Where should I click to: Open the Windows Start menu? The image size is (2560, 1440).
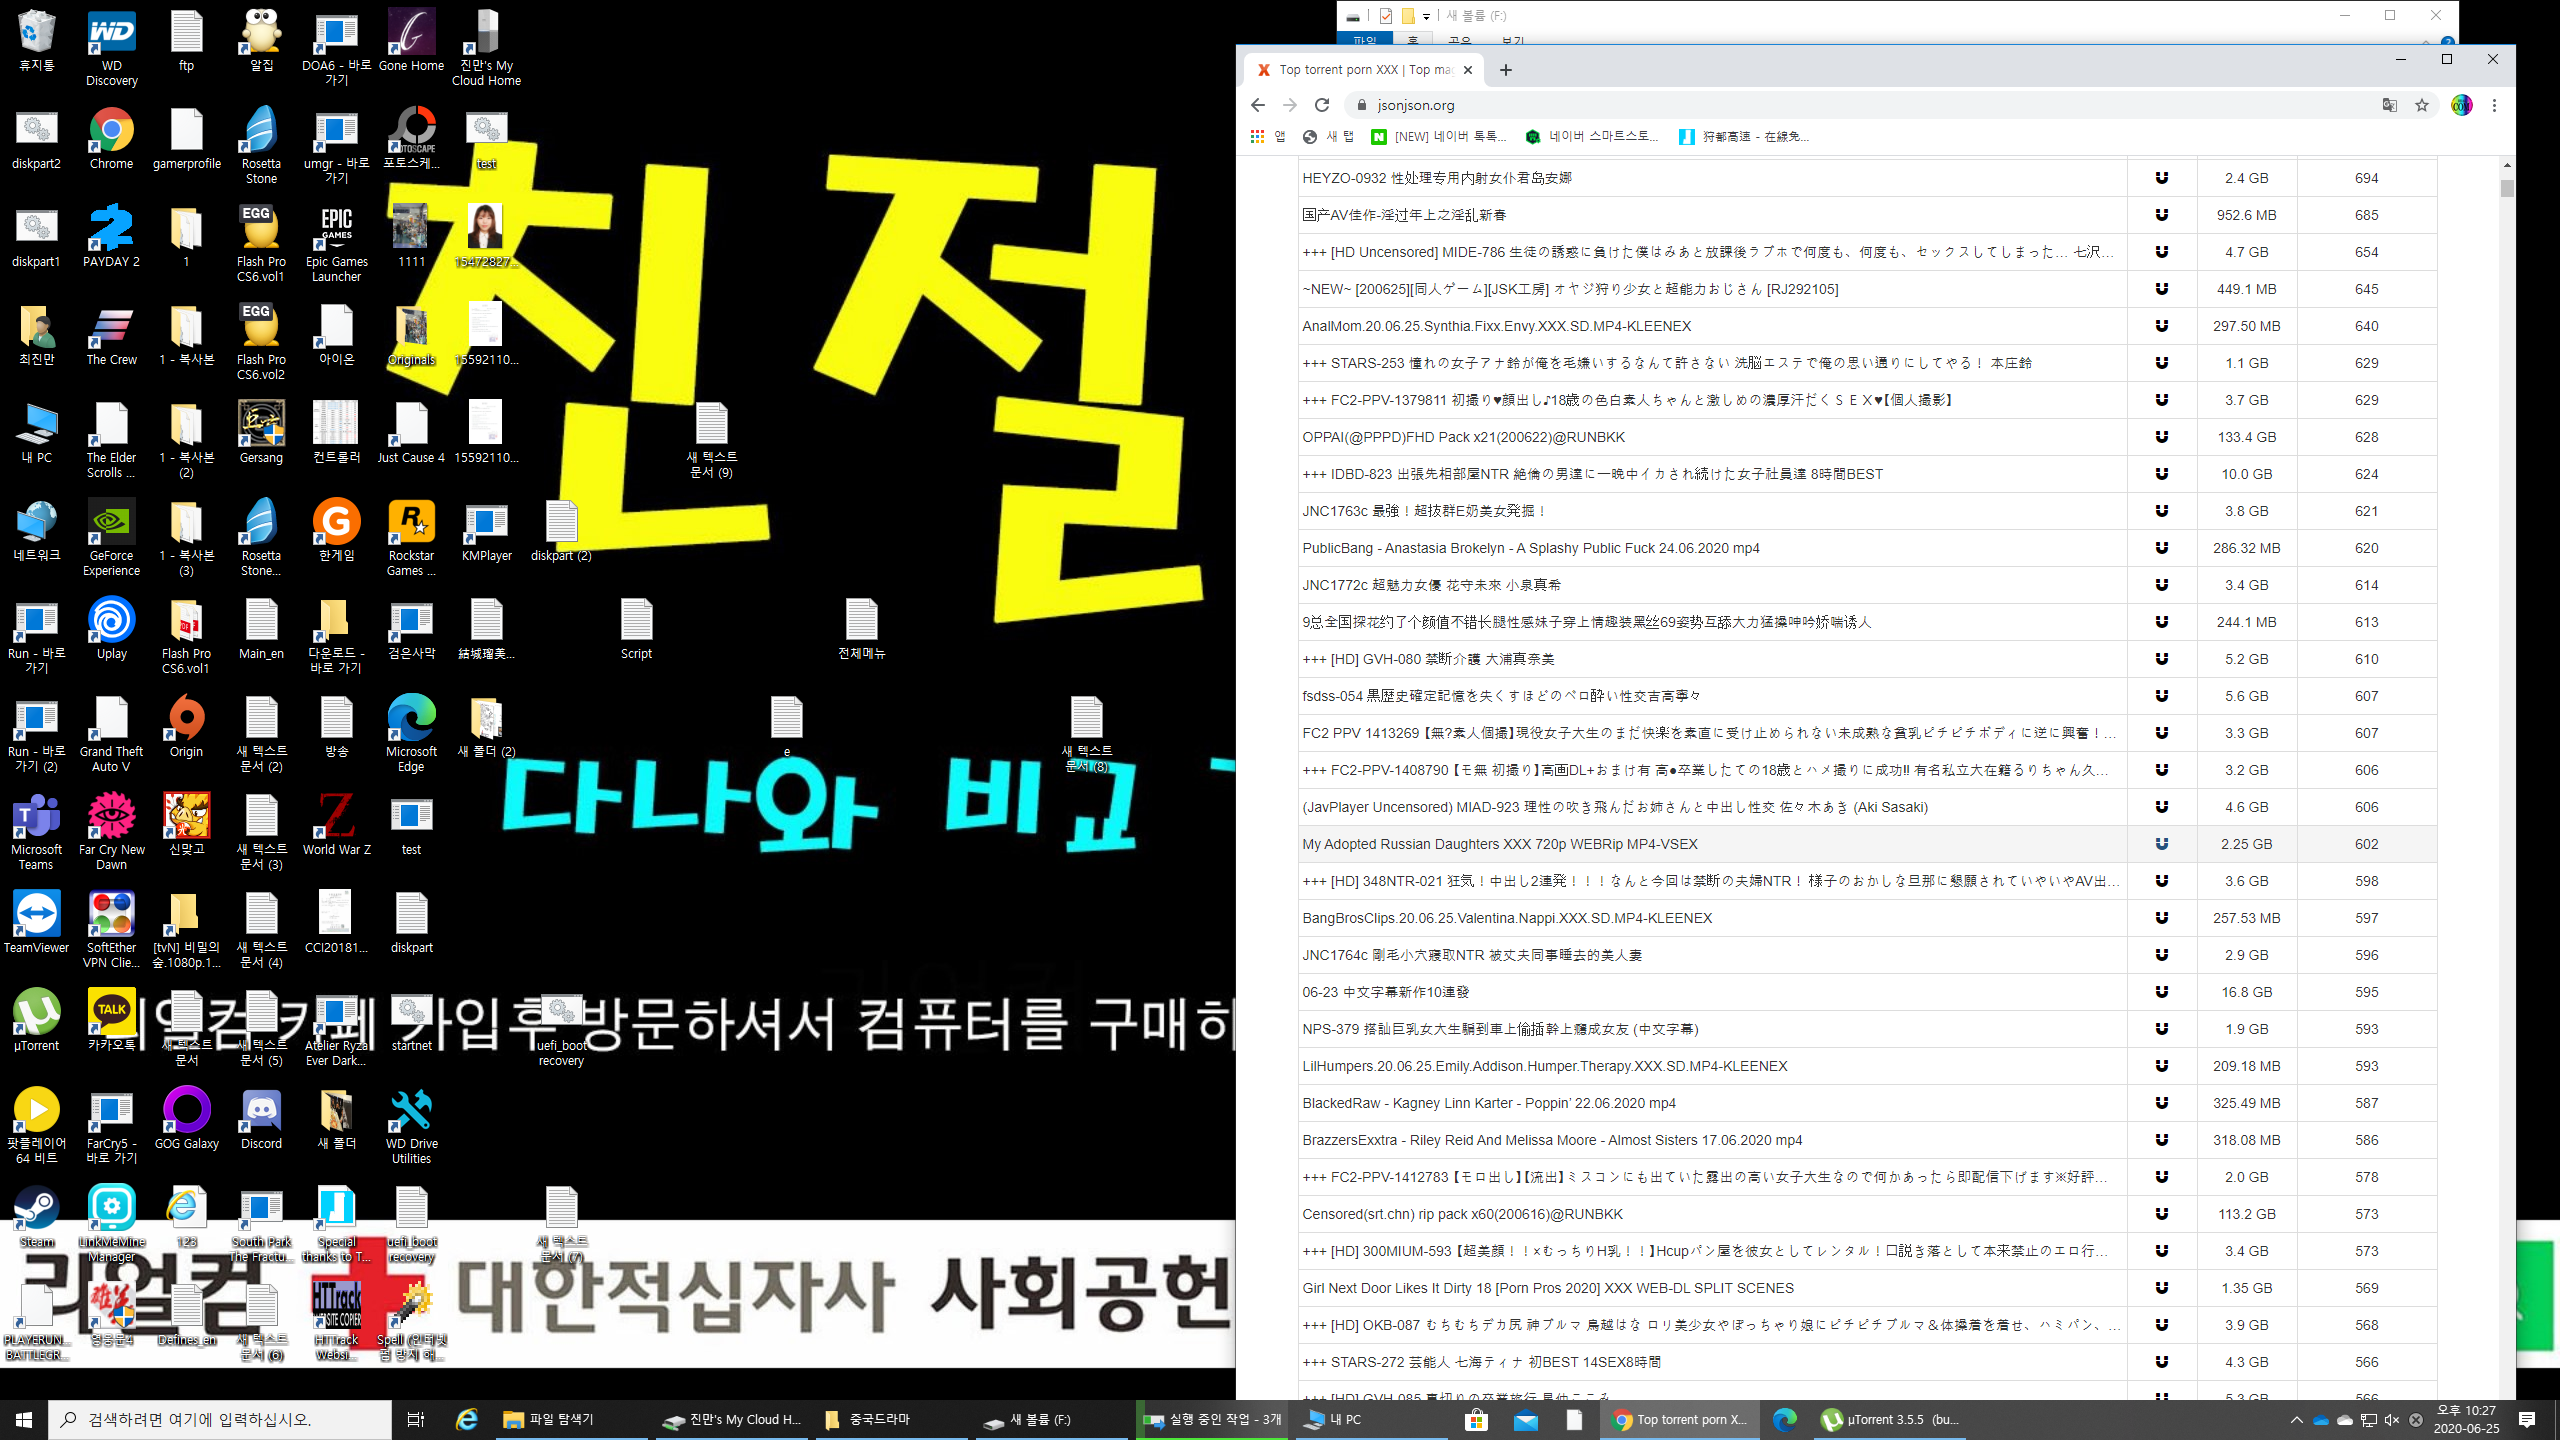coord(24,1419)
